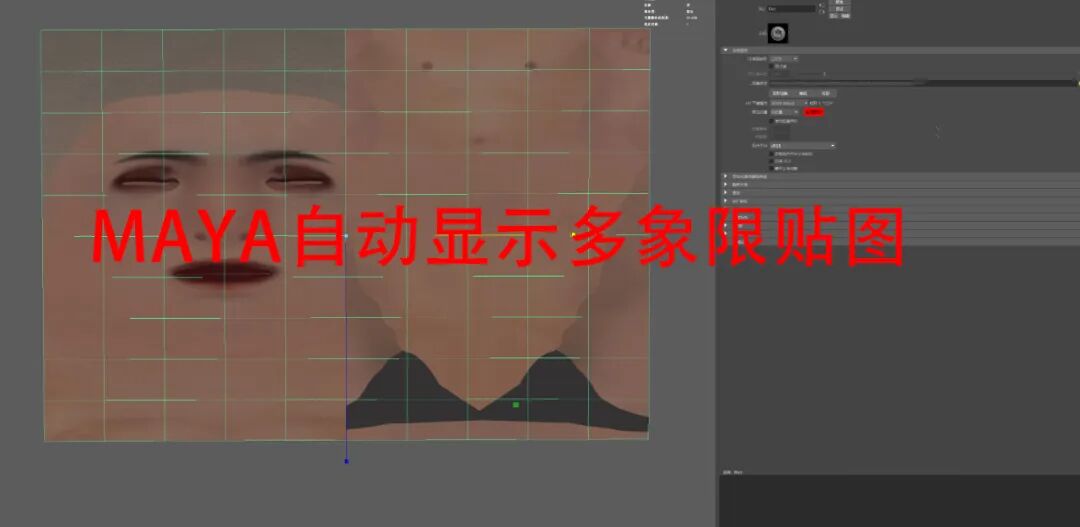Image resolution: width=1080 pixels, height=527 pixels.
Task: Click the lower connection icon beside name field
Action: pyautogui.click(x=821, y=12)
